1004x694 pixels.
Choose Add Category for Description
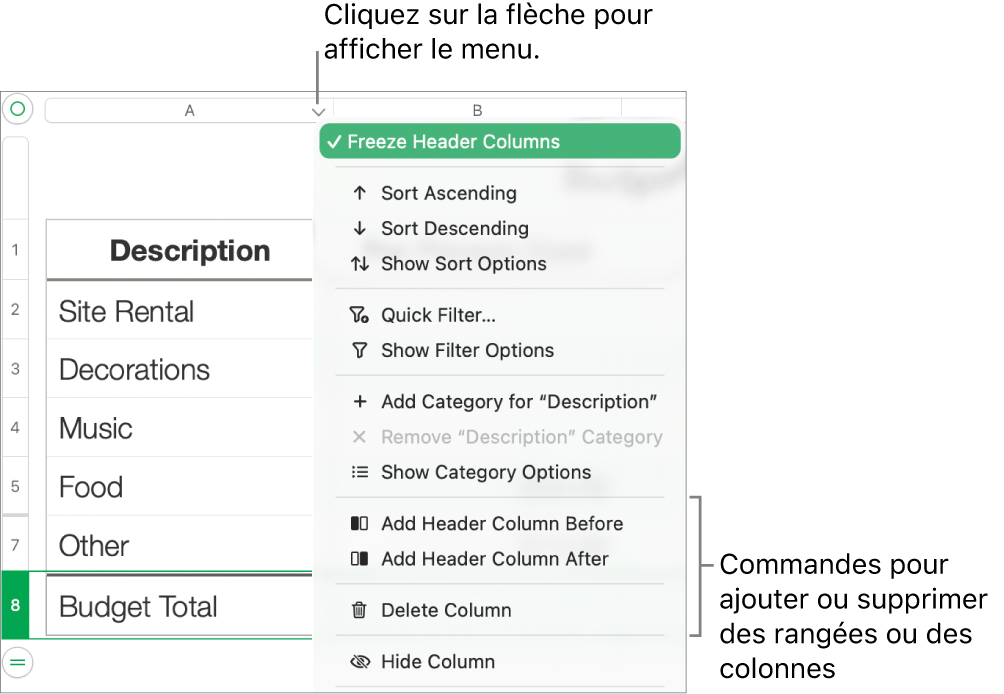coord(518,401)
